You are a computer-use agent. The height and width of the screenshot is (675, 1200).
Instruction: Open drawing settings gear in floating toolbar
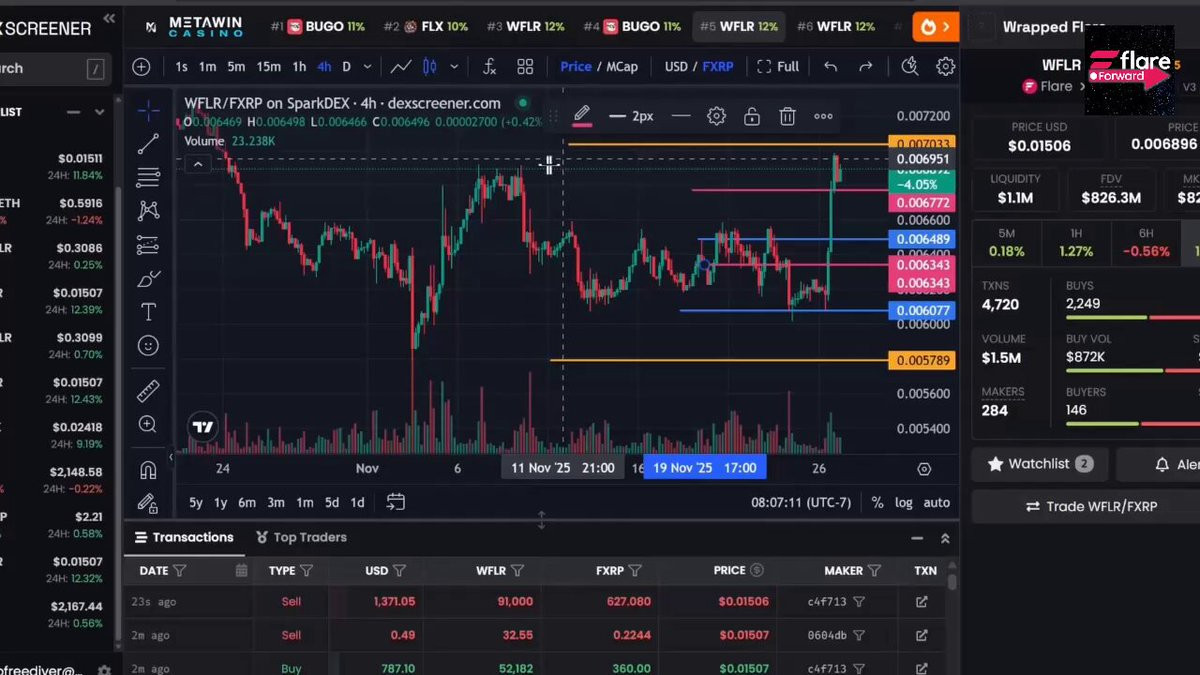[716, 116]
